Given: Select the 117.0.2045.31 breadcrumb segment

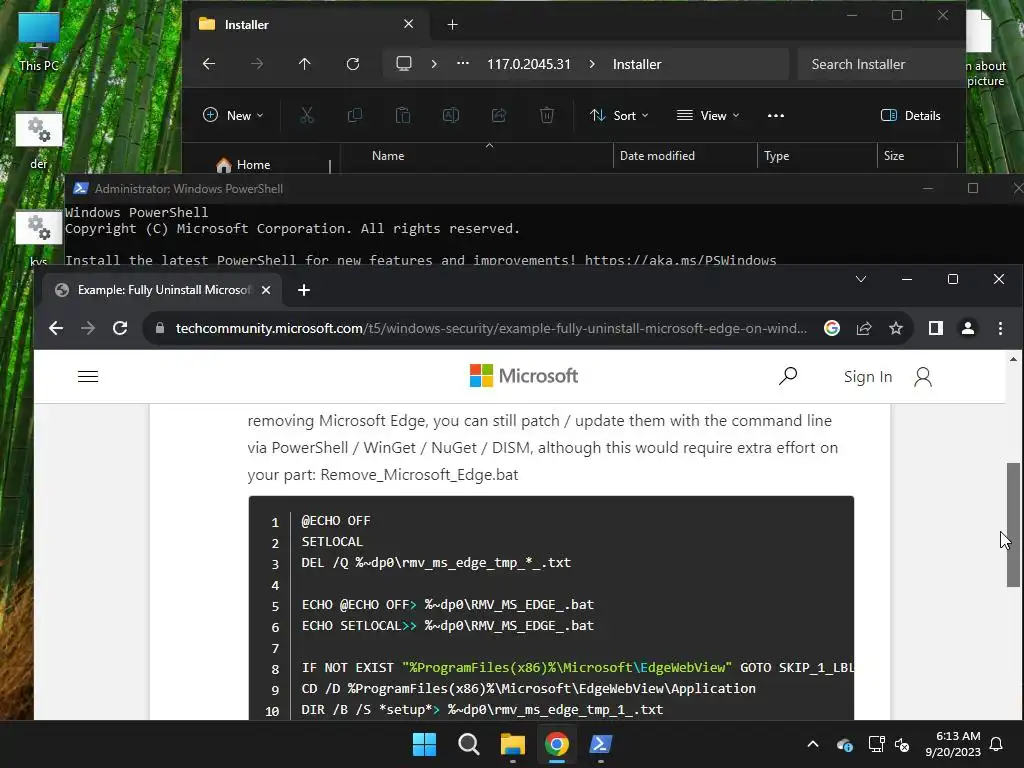Looking at the screenshot, I should [529, 64].
